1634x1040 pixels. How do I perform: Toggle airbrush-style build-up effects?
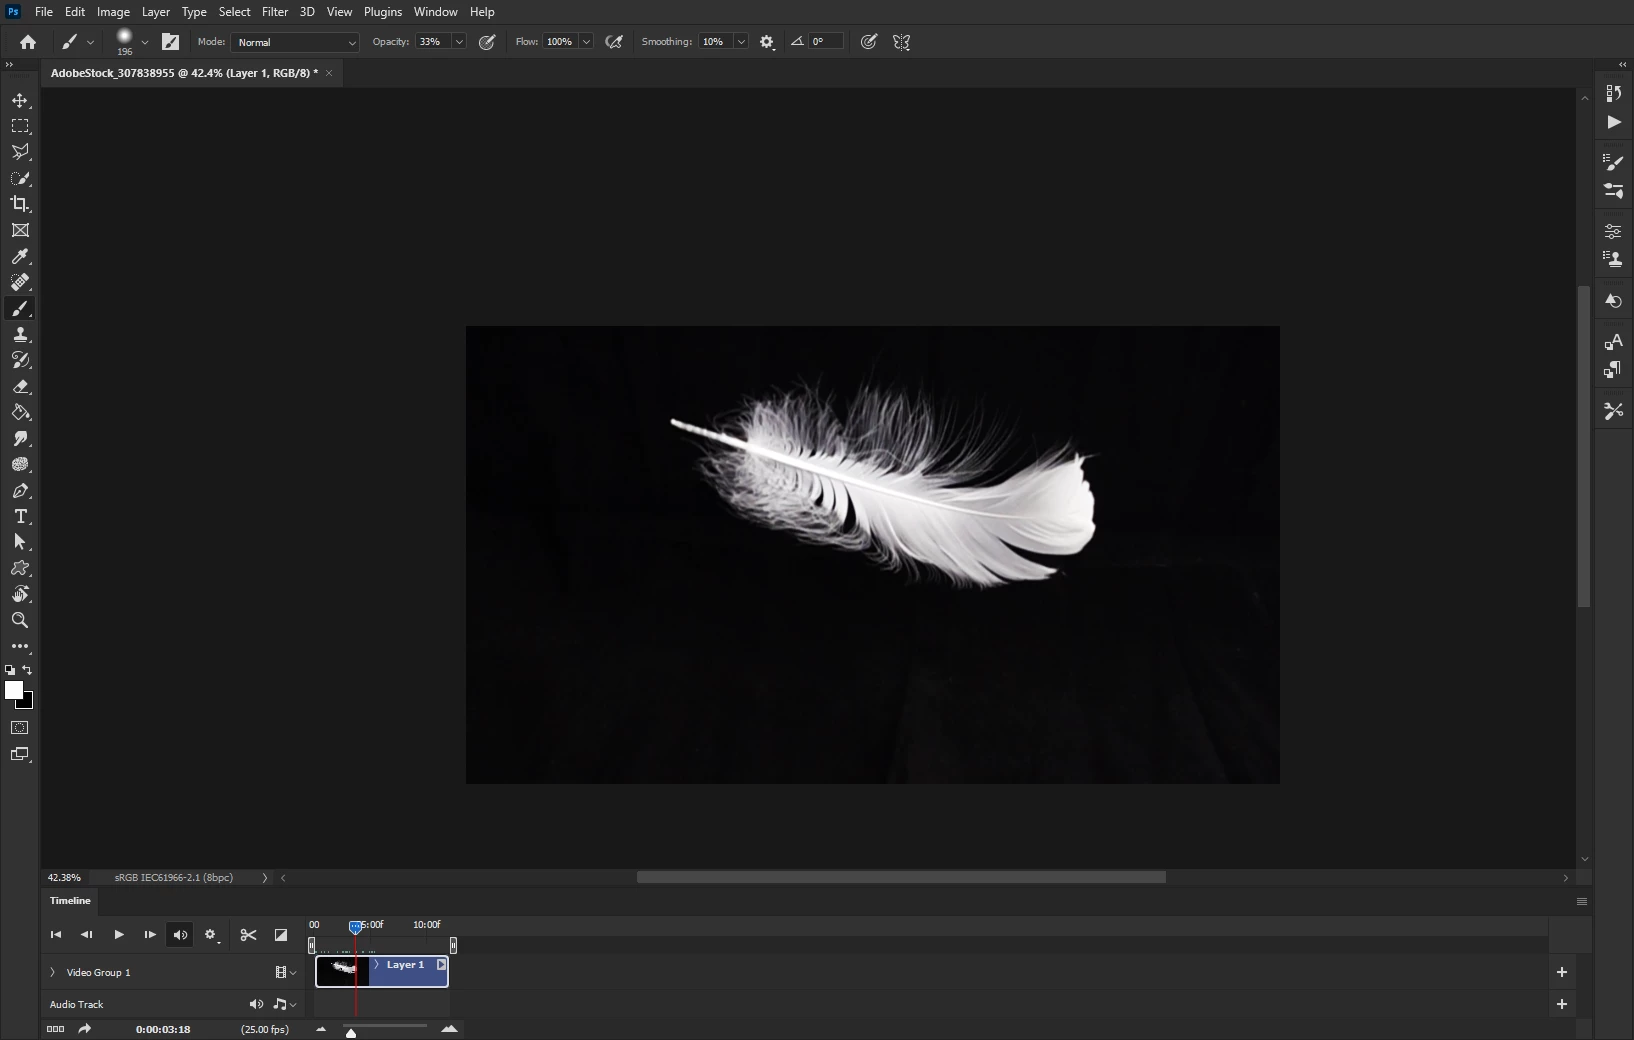[x=614, y=42]
